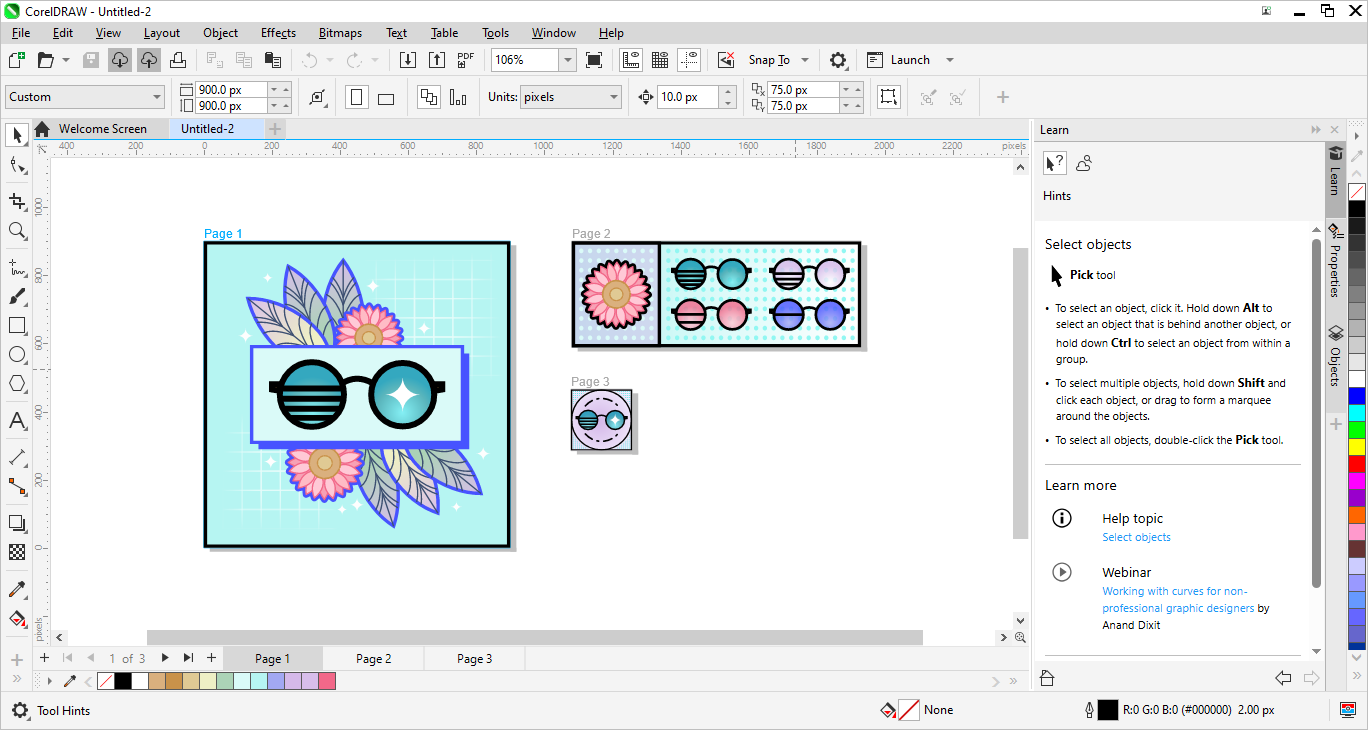
Task: Switch to the Page 2 tab
Action: (x=372, y=658)
